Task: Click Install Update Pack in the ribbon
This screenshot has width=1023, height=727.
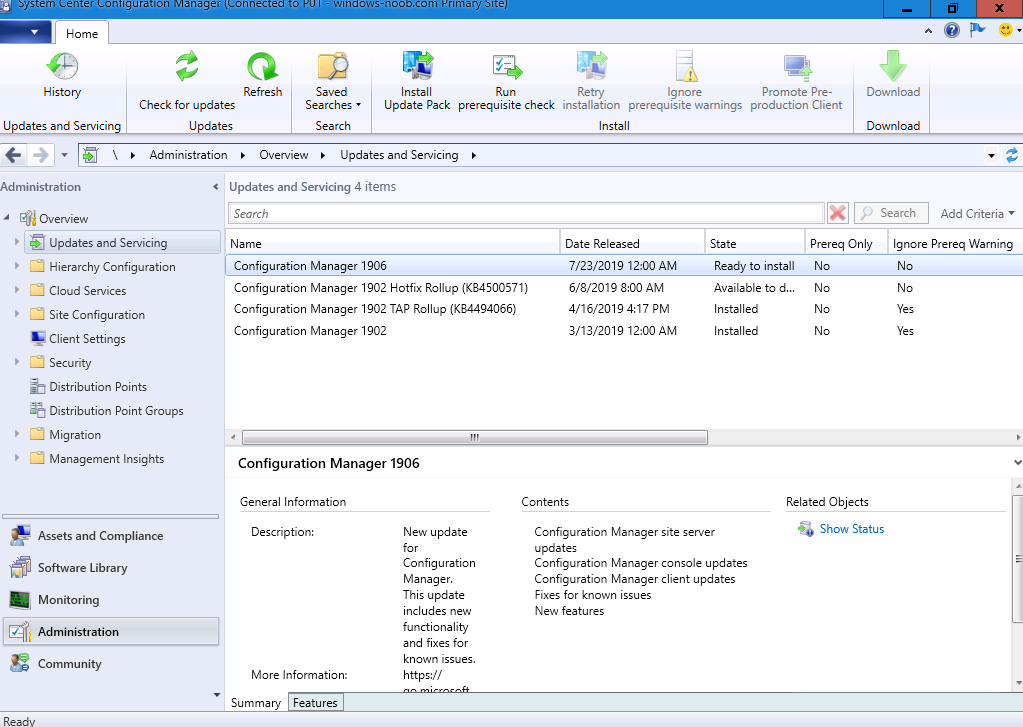Action: pyautogui.click(x=417, y=81)
